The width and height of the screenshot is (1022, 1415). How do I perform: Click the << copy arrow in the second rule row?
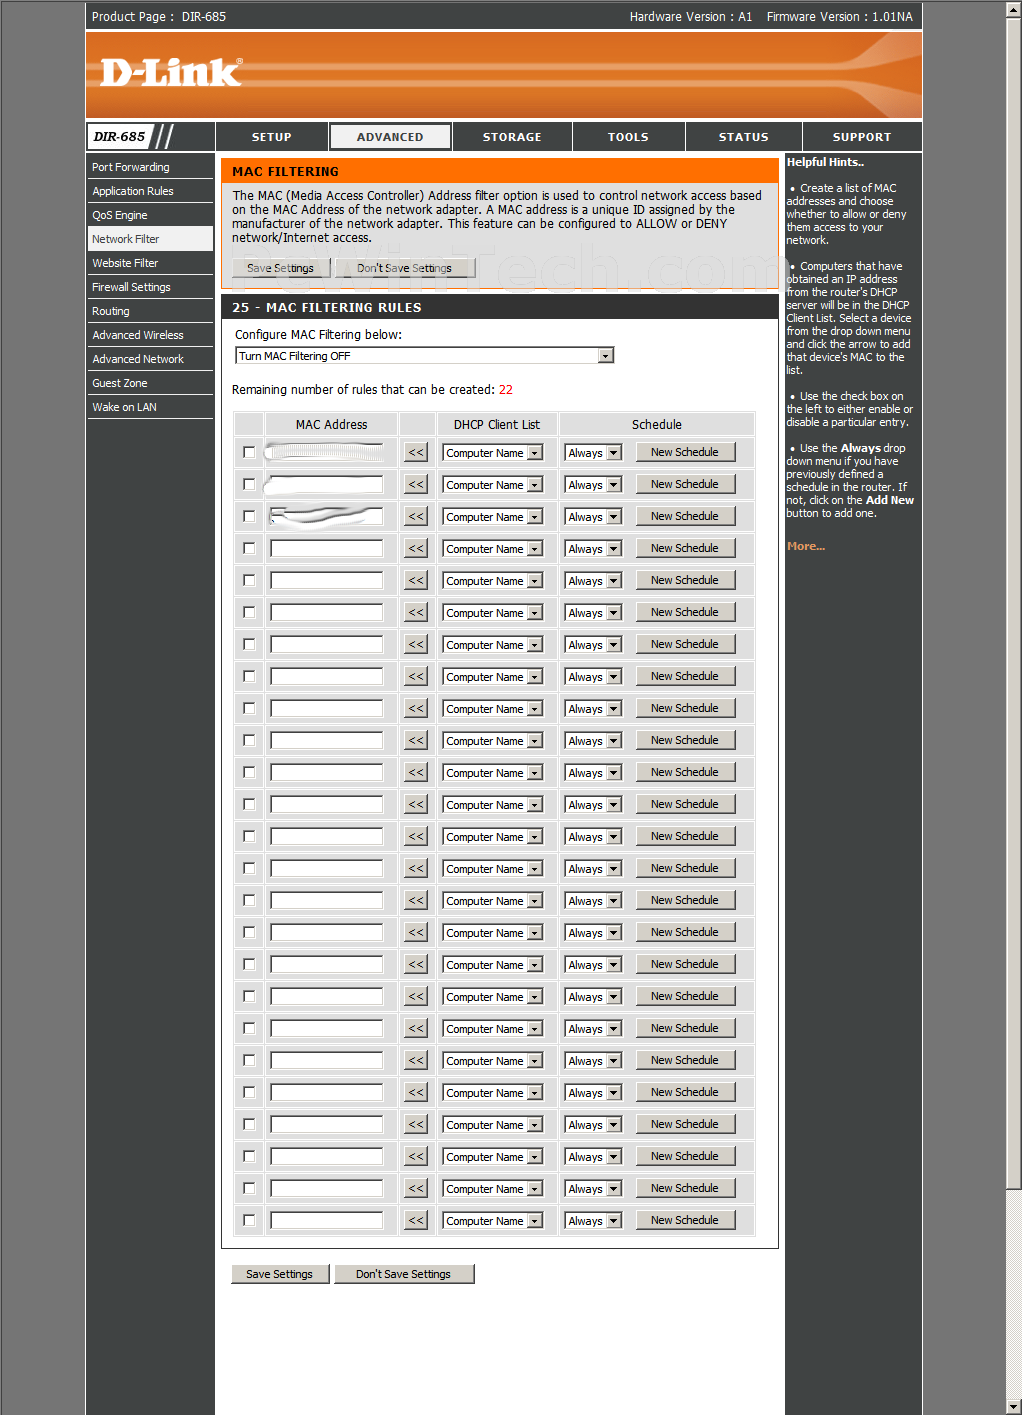(416, 485)
